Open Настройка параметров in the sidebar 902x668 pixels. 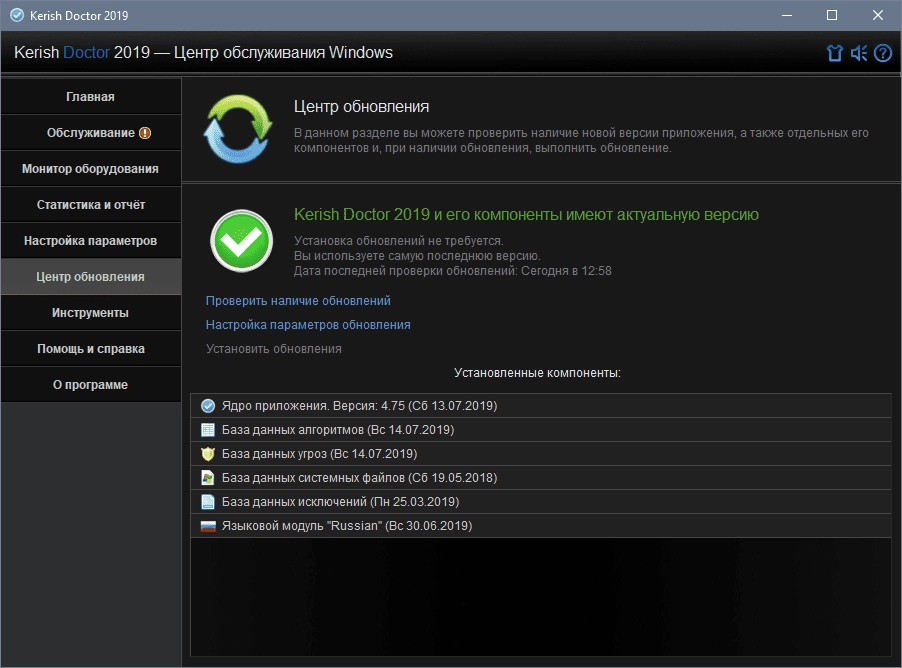[91, 241]
